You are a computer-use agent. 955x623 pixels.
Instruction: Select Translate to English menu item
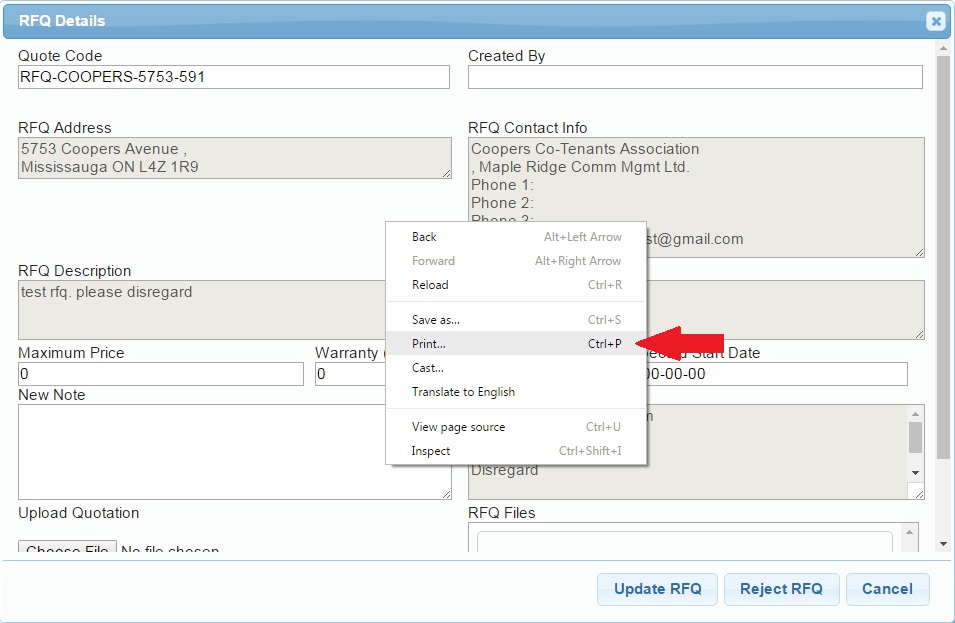[463, 392]
